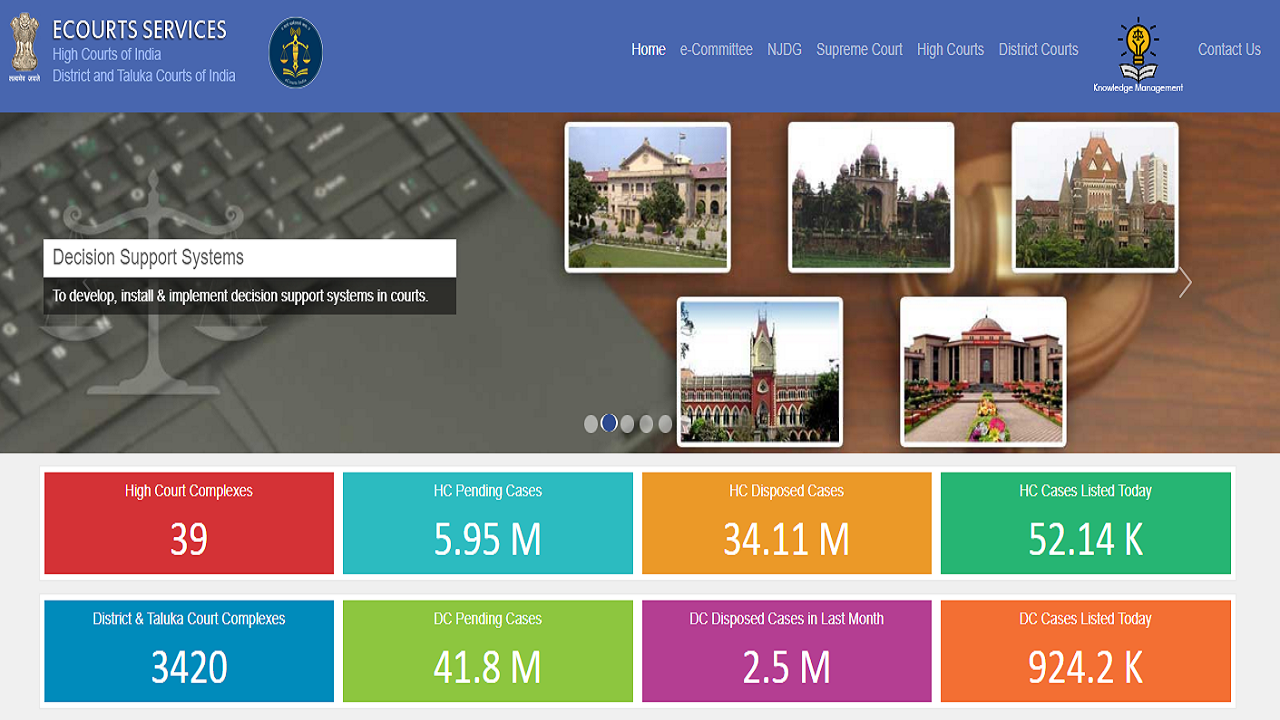Select the third carousel slide dot
Viewport: 1280px width, 720px height.
628,424
